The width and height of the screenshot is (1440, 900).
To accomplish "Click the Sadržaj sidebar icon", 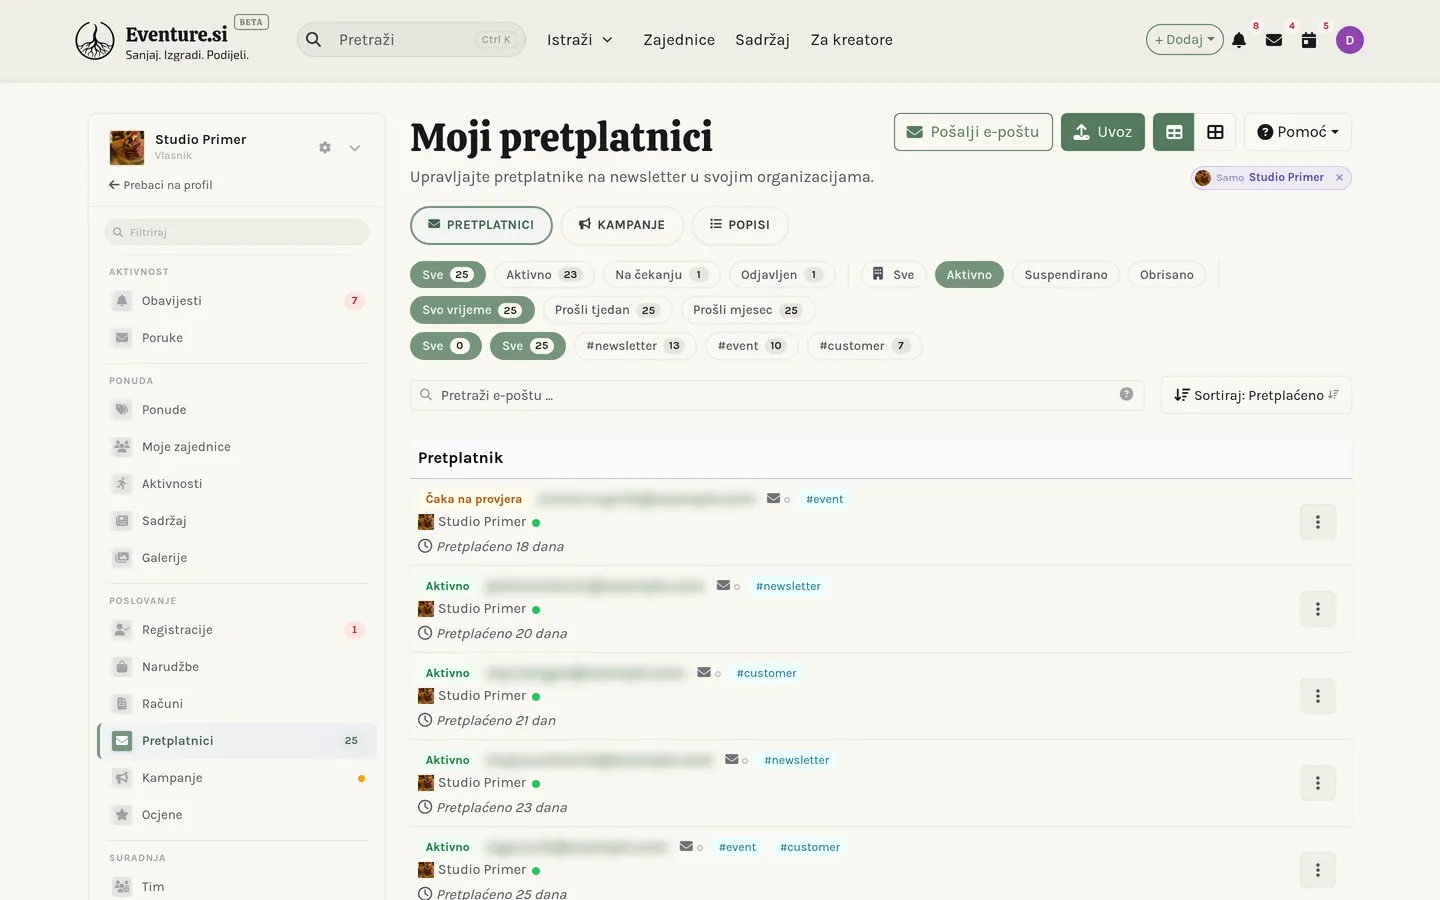I will click(122, 521).
